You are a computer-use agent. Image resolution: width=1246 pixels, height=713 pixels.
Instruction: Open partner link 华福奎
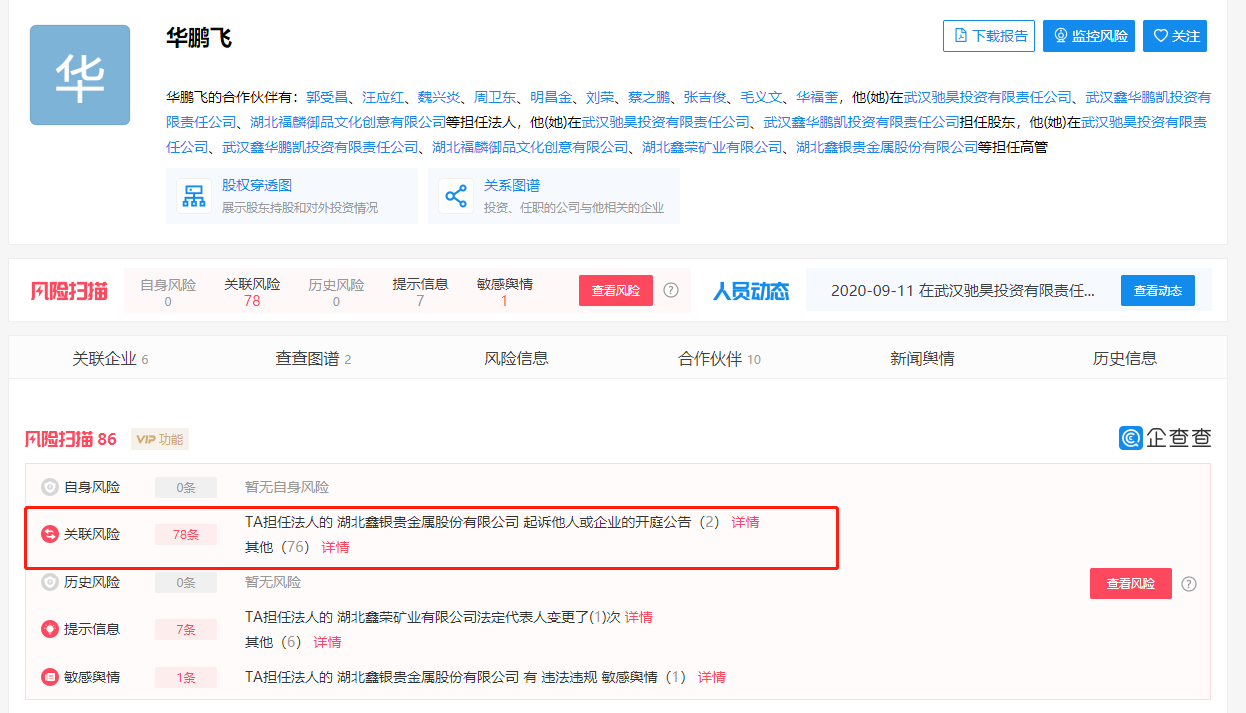tap(817, 97)
